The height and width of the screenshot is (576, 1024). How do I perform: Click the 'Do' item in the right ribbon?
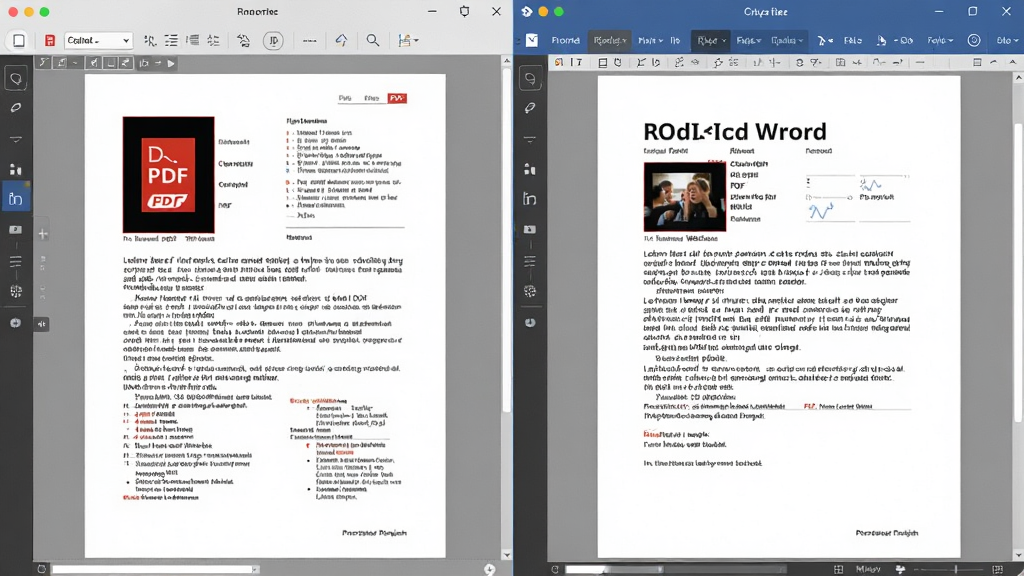906,40
